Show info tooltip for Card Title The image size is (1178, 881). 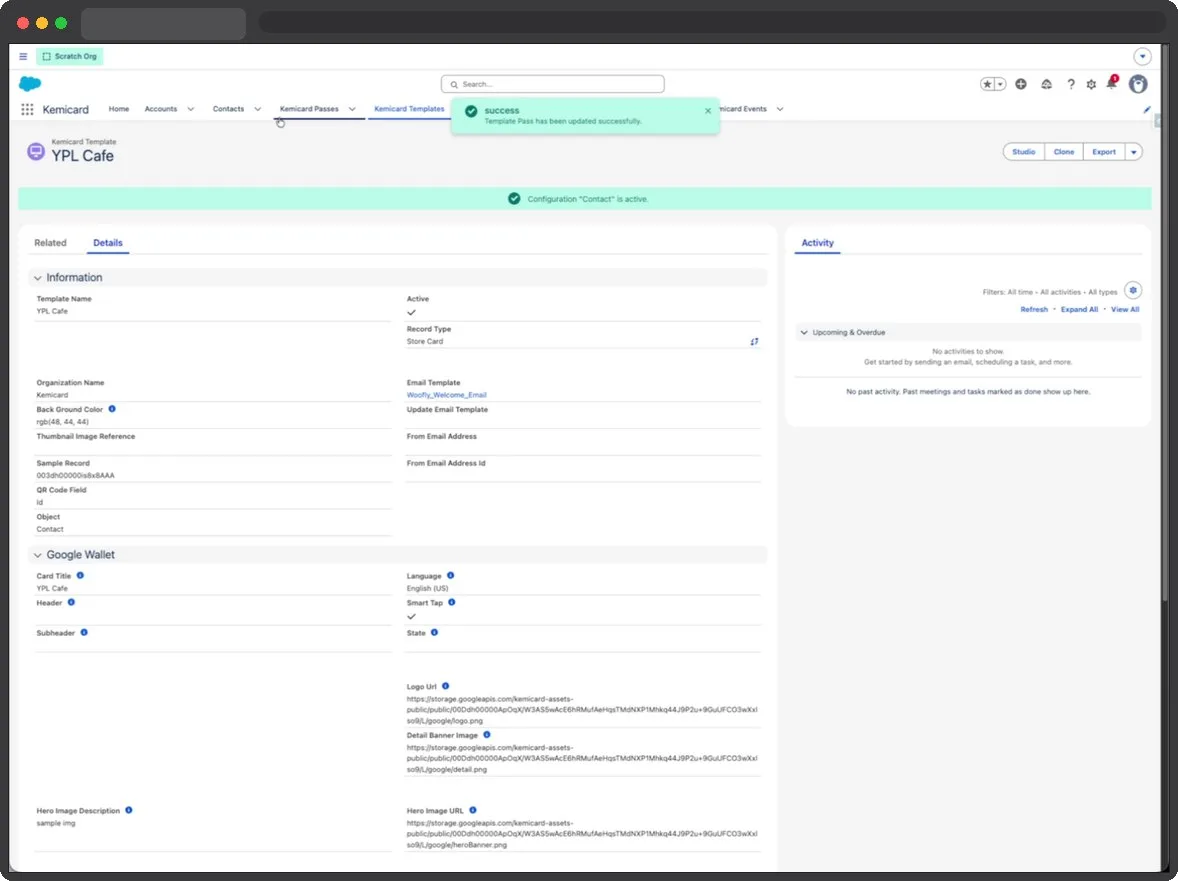tap(80, 575)
